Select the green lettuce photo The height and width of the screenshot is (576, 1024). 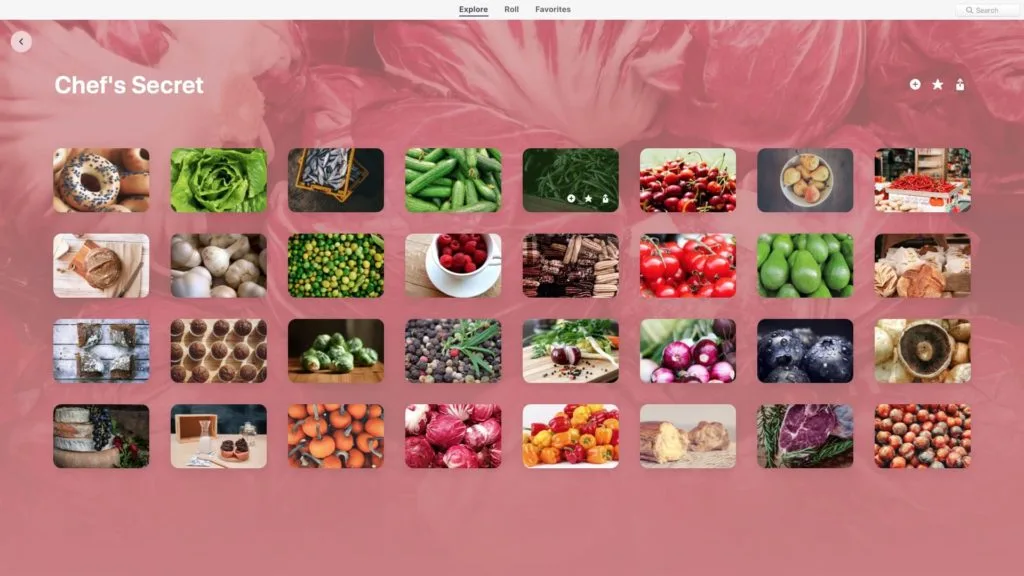[219, 180]
